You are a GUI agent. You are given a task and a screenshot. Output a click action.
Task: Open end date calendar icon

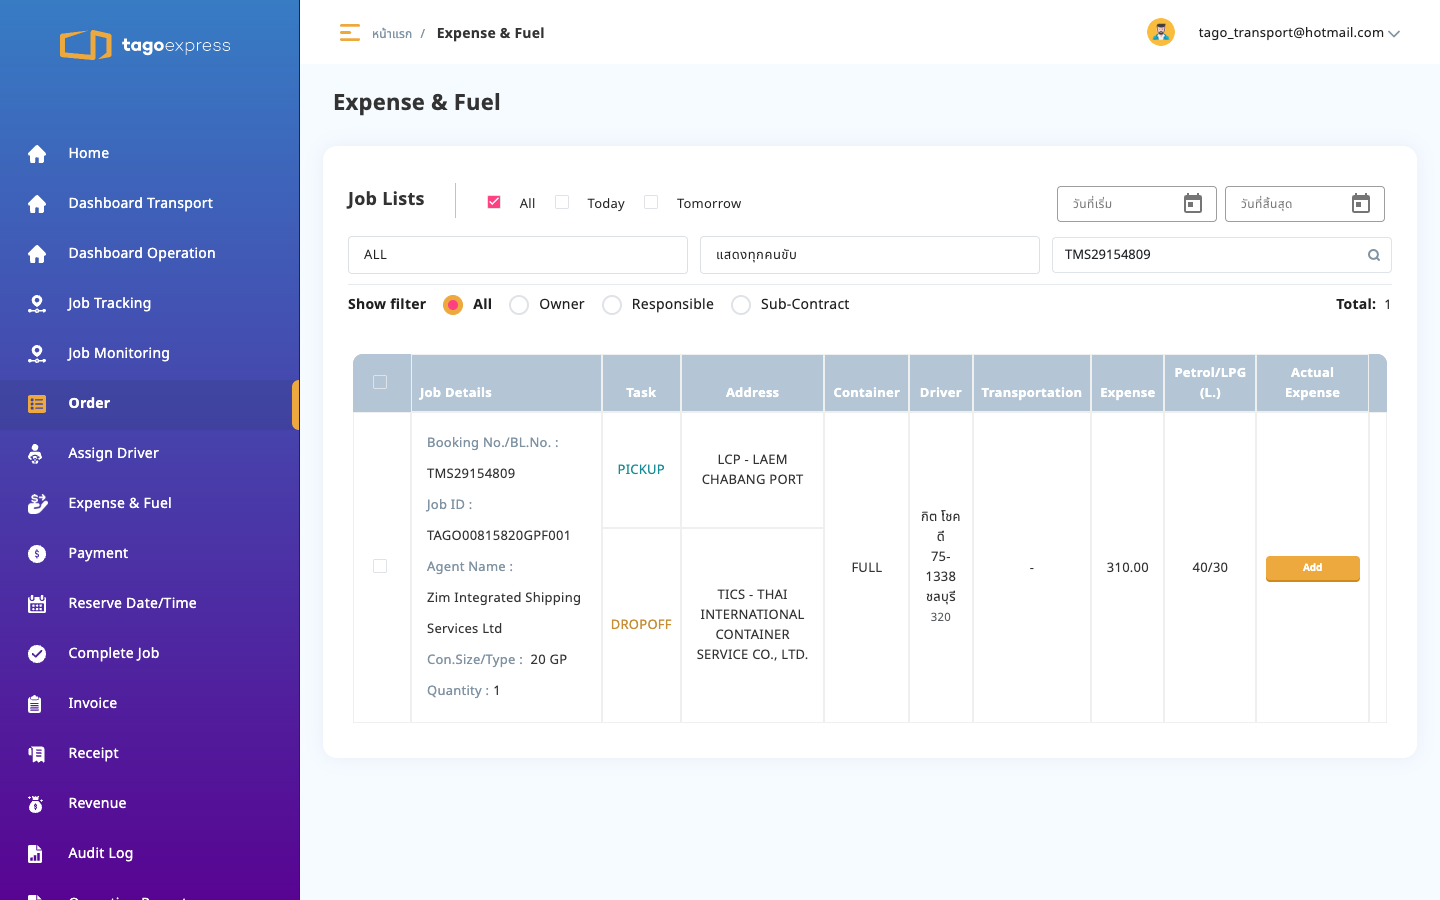[1361, 204]
